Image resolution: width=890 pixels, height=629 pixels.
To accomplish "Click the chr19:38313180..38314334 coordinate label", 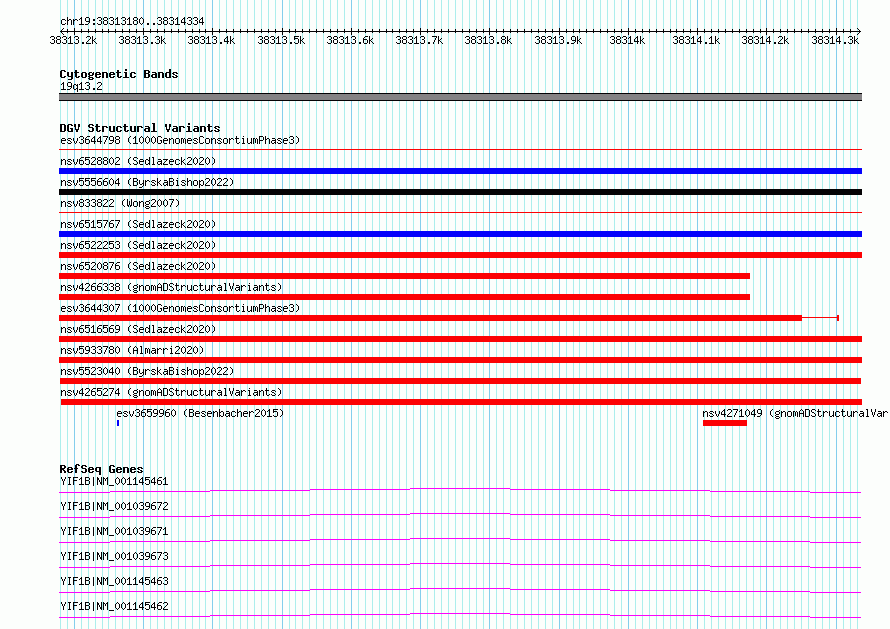I will (x=132, y=22).
